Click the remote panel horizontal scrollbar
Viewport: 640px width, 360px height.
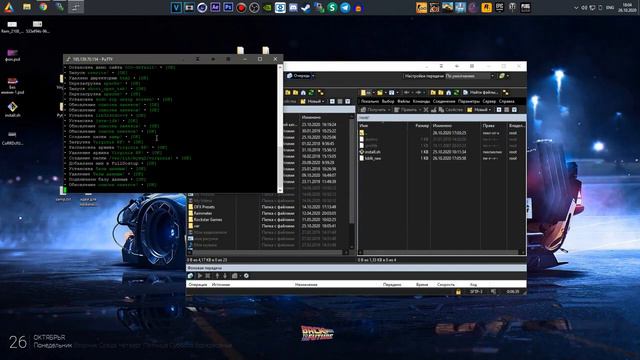pyautogui.click(x=441, y=252)
